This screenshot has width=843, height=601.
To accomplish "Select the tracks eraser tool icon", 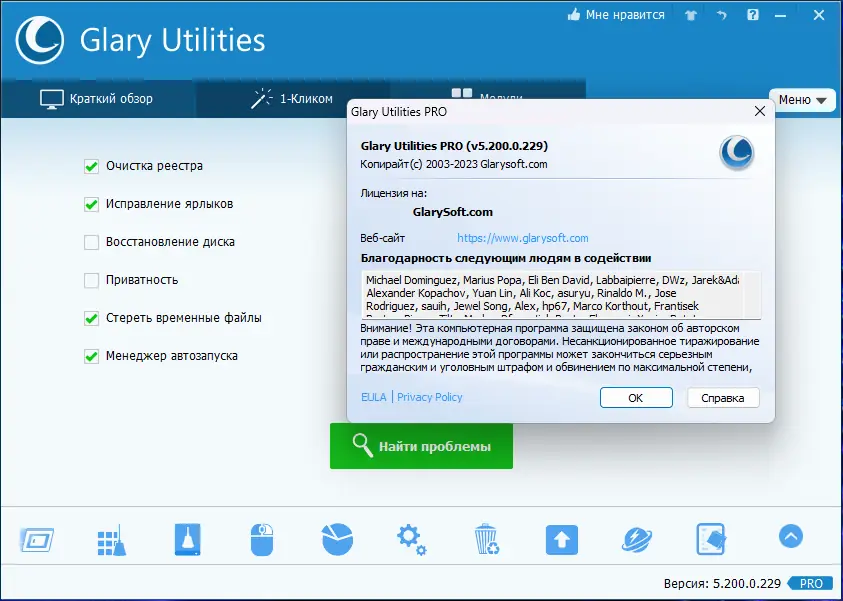I will tap(711, 540).
